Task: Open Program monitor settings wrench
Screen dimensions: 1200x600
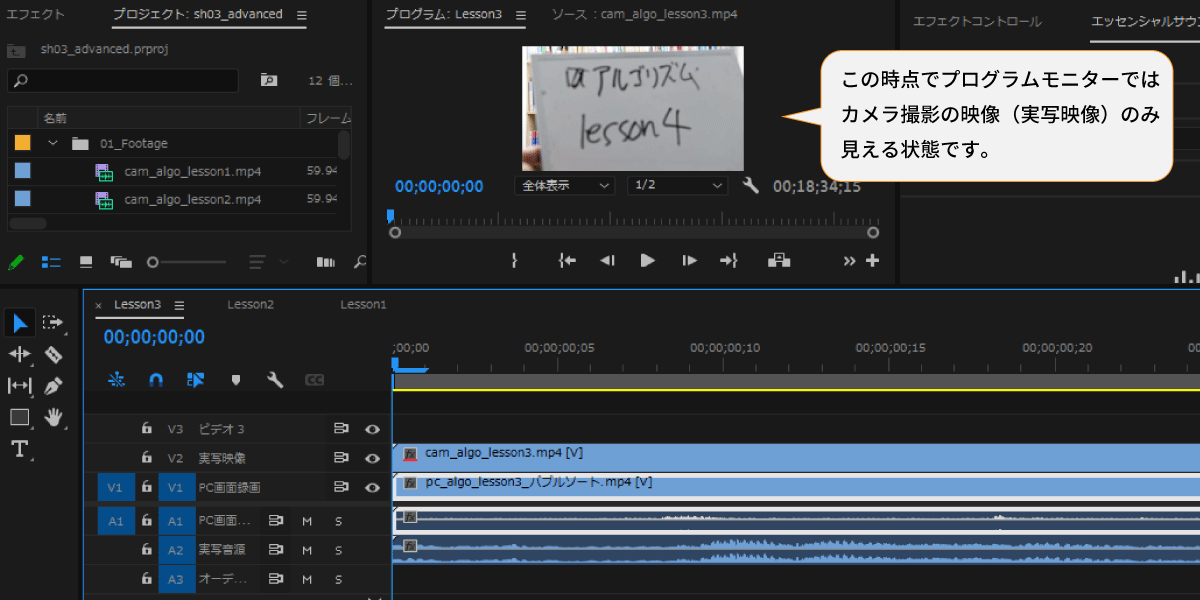Action: (x=751, y=185)
